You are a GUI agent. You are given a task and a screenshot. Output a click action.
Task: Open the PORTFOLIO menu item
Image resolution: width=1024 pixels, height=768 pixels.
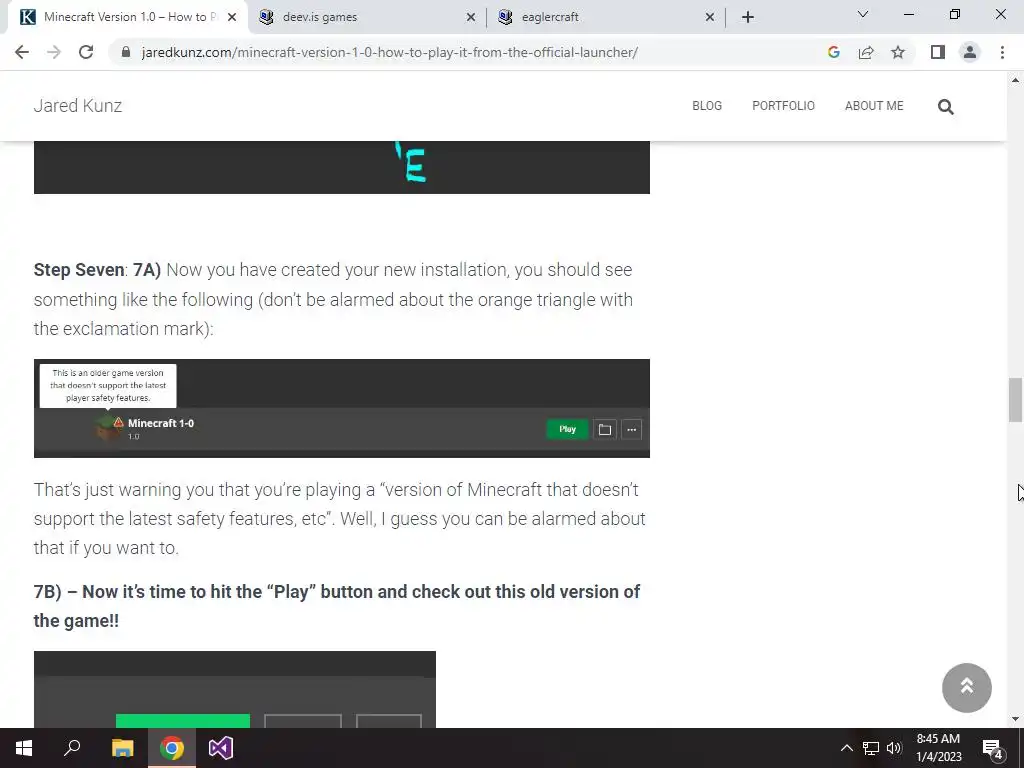click(x=784, y=106)
